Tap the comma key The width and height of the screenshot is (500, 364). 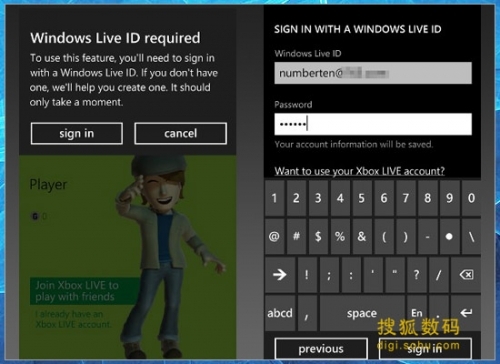(x=307, y=313)
